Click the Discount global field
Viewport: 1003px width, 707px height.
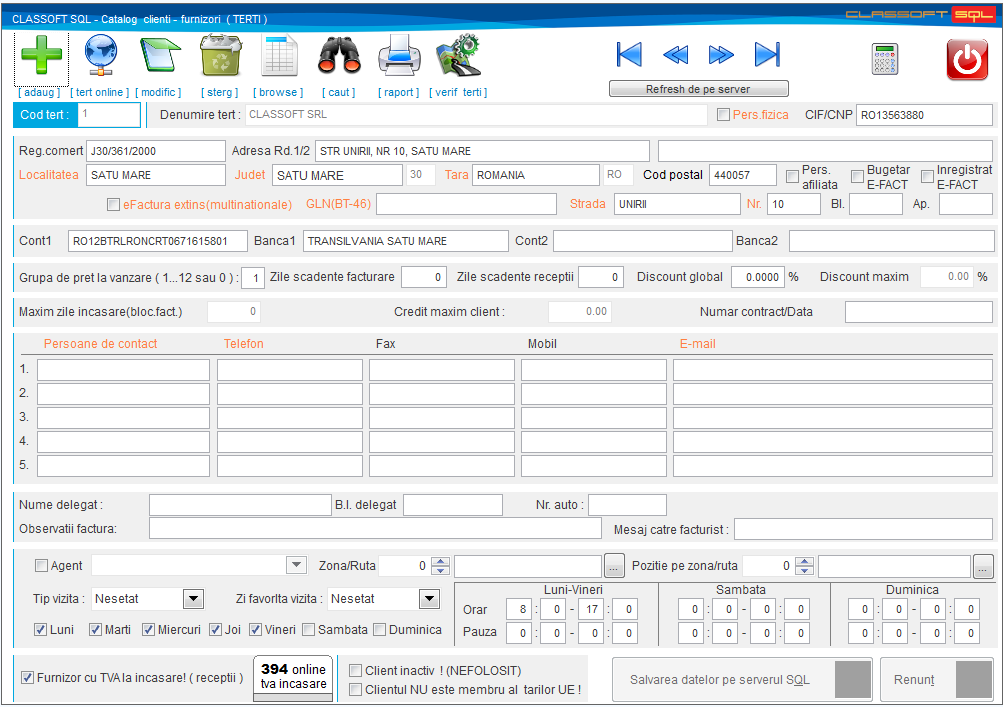coord(757,277)
